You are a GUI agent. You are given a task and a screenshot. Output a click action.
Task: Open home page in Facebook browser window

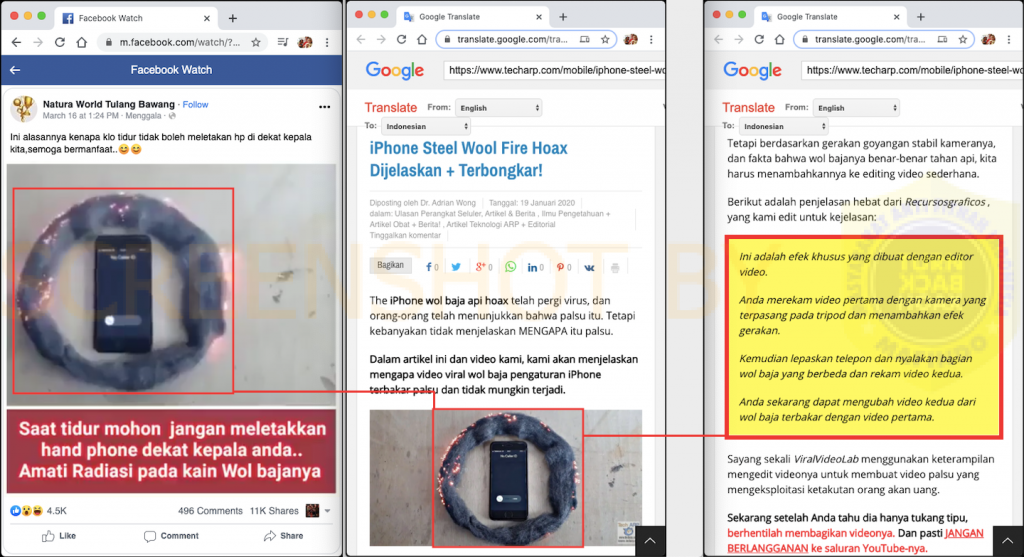point(82,42)
